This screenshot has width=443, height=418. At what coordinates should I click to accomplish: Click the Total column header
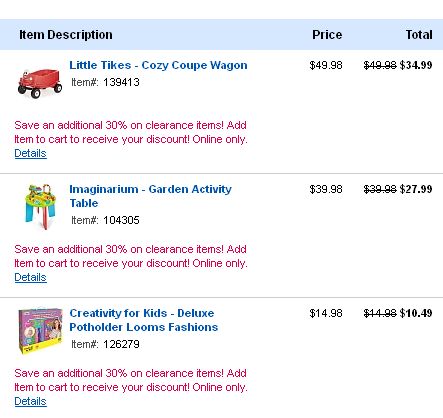coord(419,35)
